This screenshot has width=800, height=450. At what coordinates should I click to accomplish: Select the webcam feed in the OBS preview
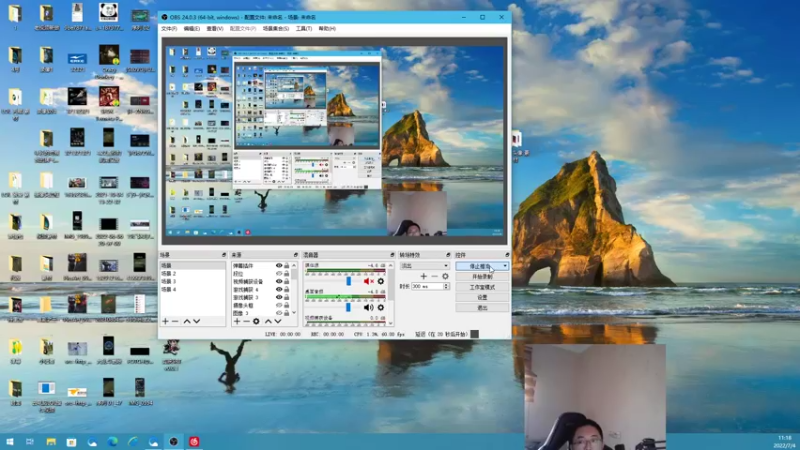coord(417,214)
